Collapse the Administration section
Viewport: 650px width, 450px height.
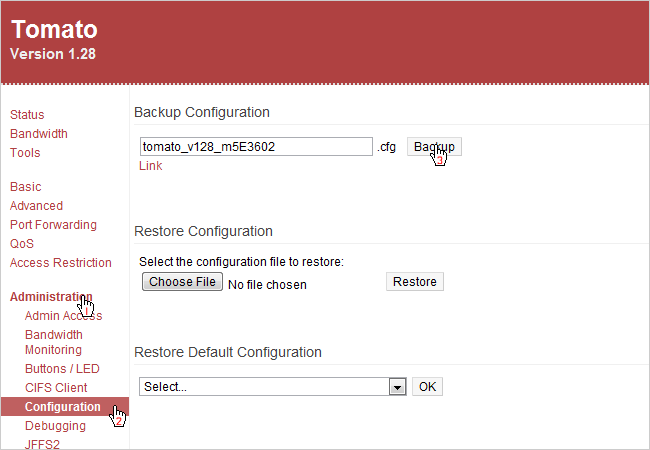pyautogui.click(x=50, y=297)
